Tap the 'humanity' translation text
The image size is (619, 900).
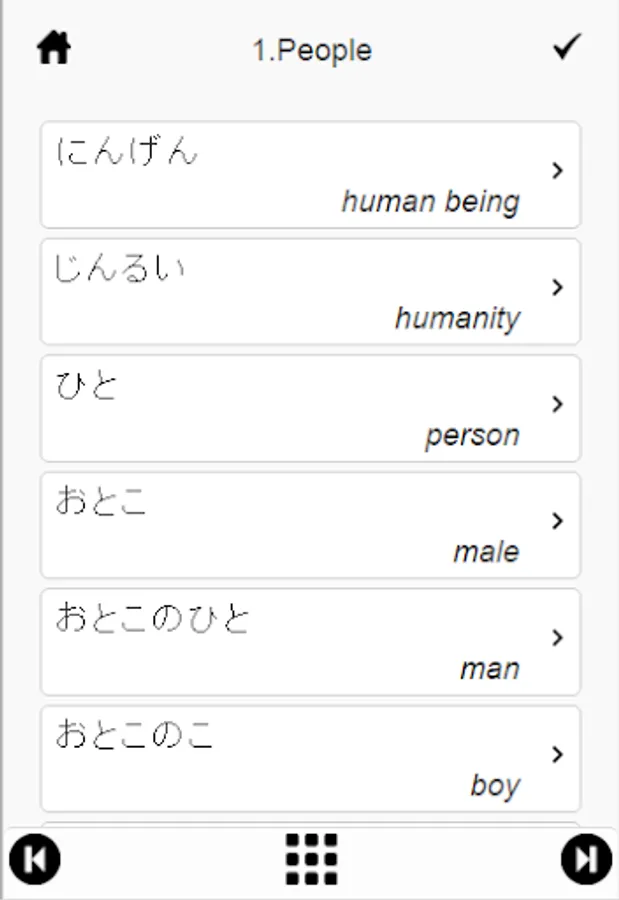[x=457, y=319]
